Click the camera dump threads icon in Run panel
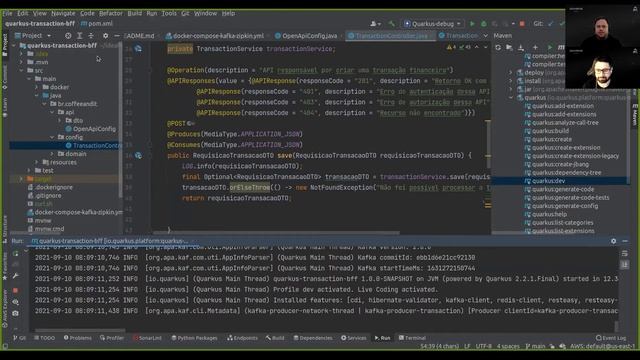Image resolution: width=640 pixels, height=360 pixels. point(16,313)
